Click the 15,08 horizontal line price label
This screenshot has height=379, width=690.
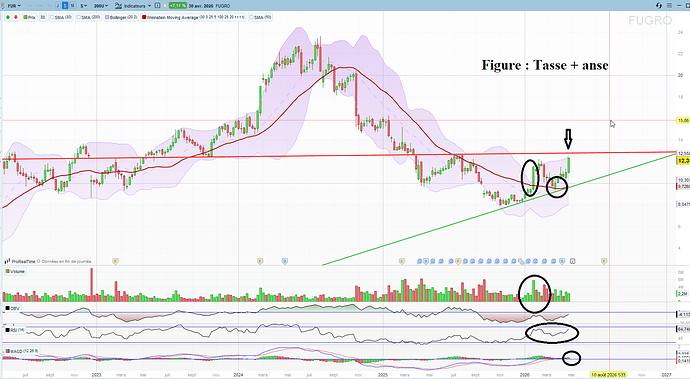pyautogui.click(x=683, y=120)
